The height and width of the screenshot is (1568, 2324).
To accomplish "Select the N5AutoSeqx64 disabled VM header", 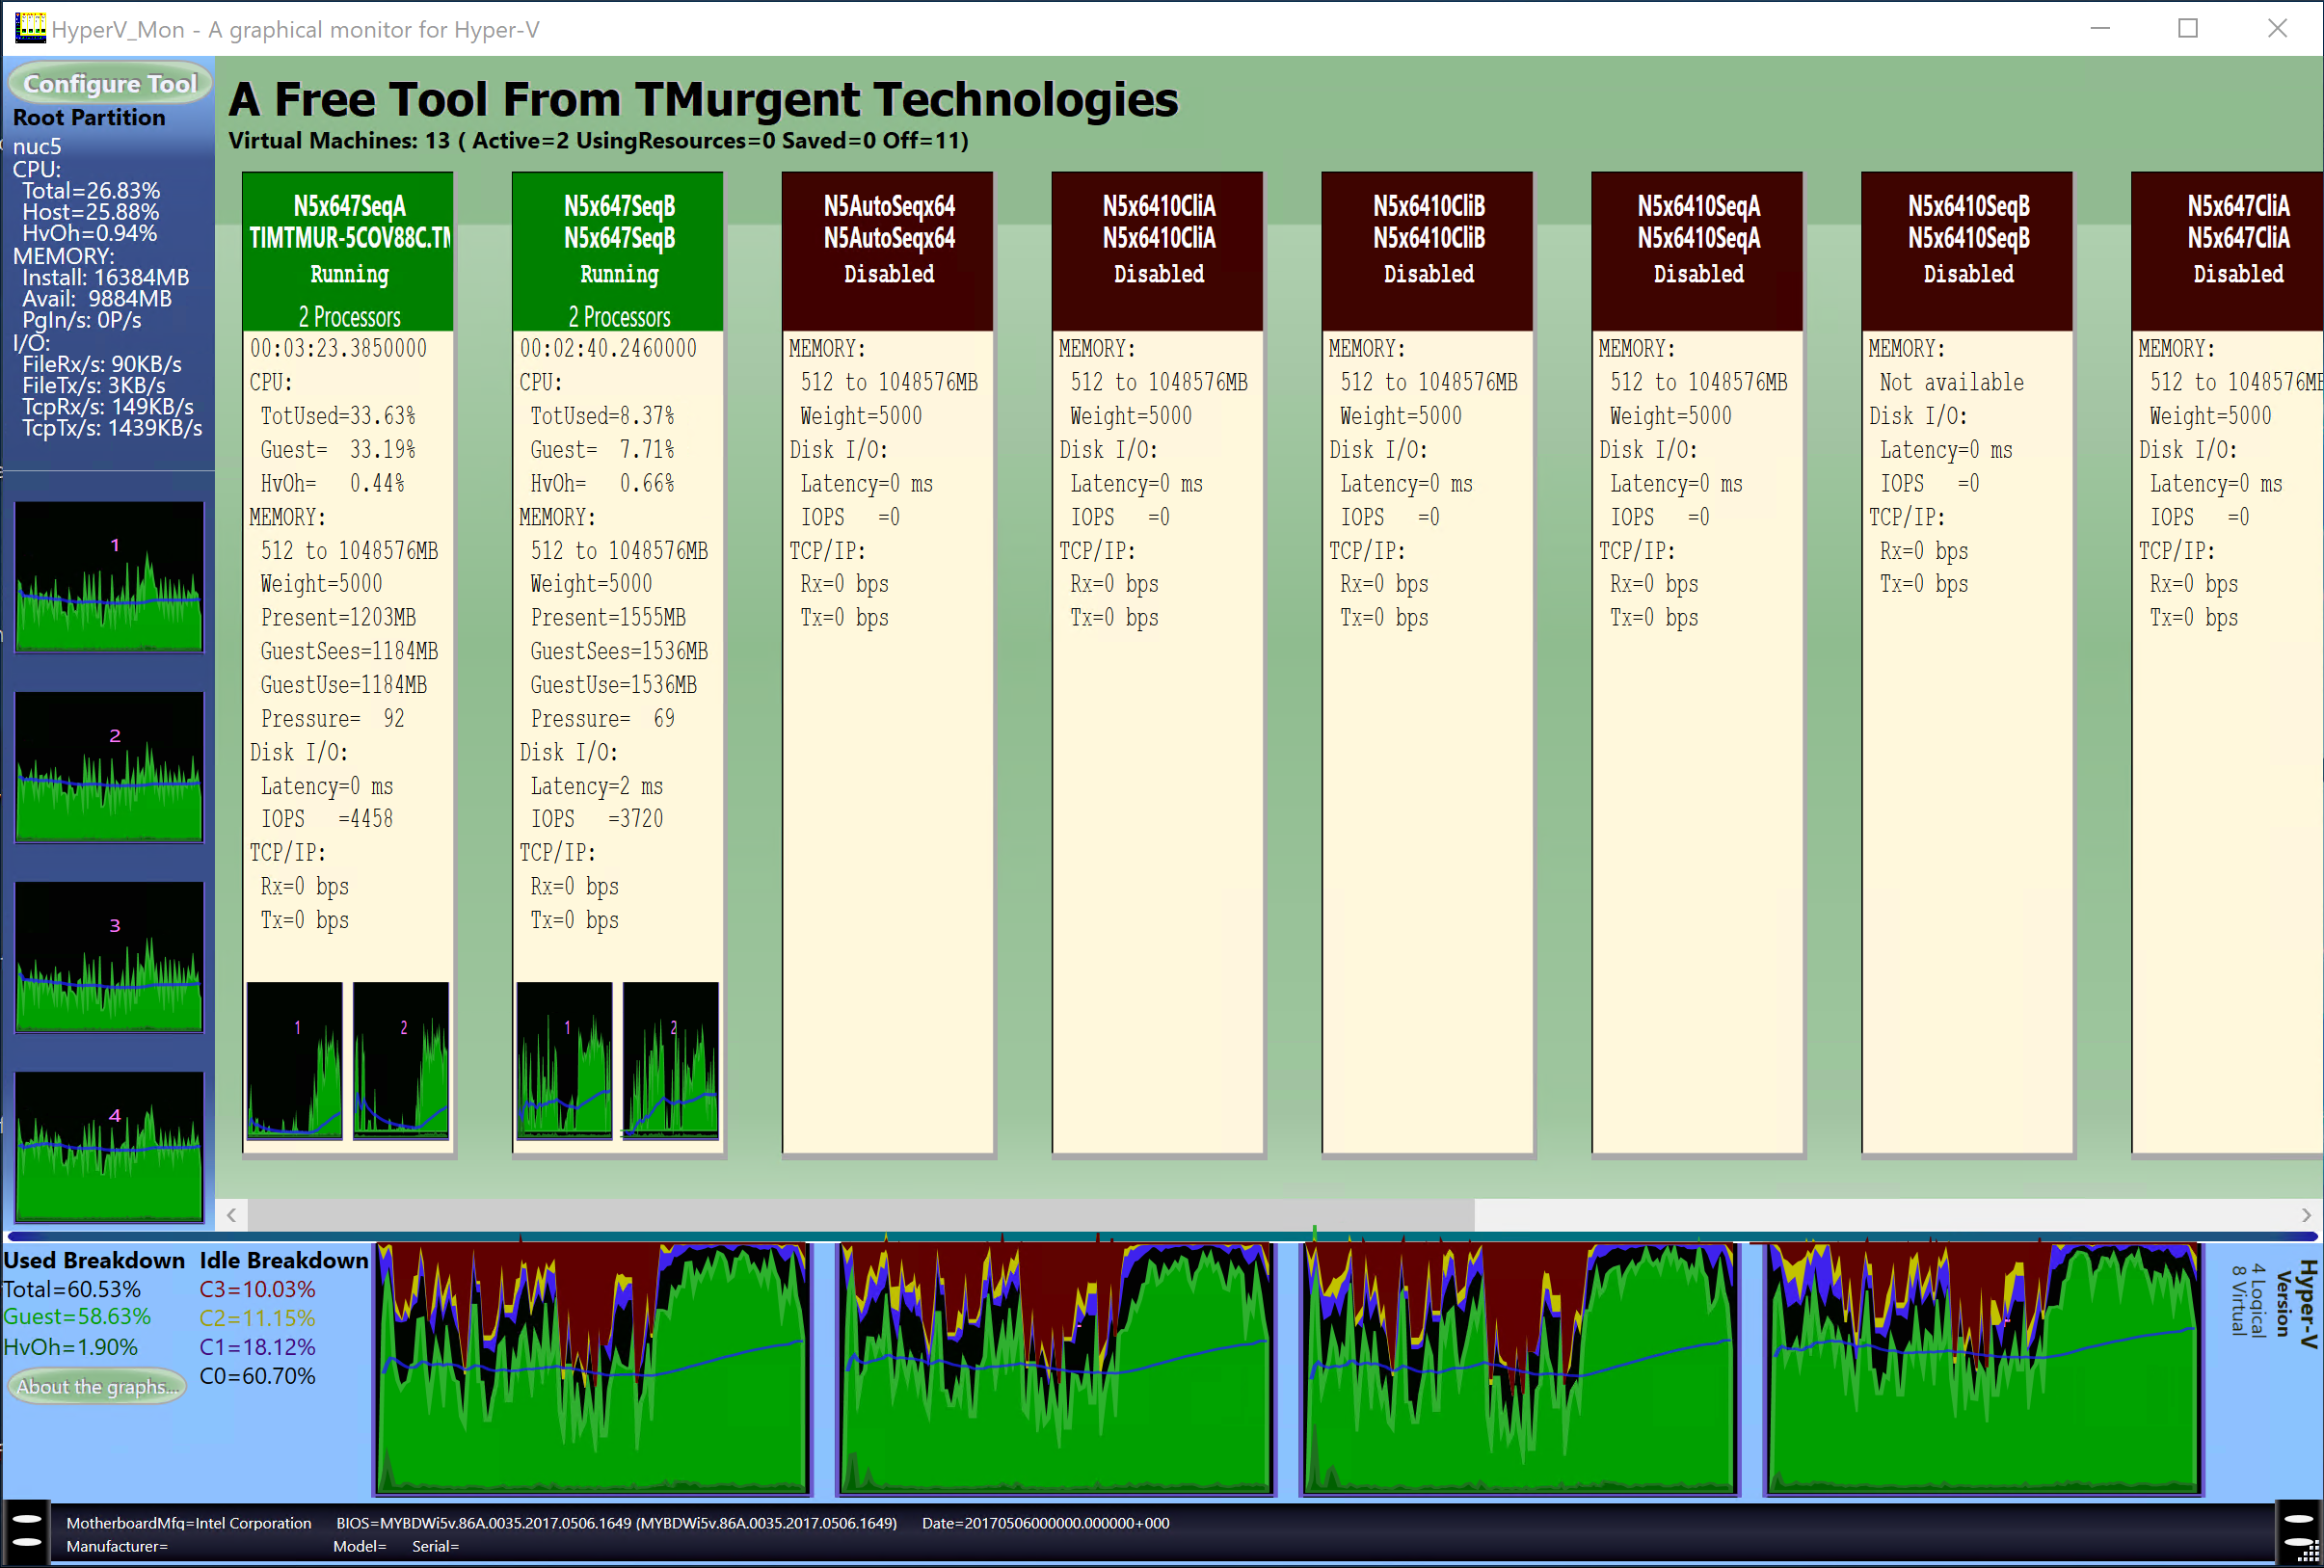I will 888,252.
